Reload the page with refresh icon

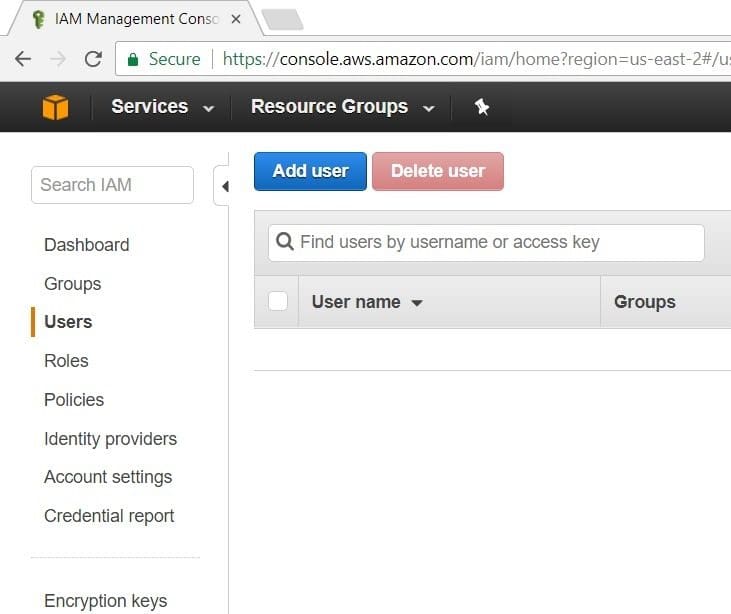click(93, 59)
